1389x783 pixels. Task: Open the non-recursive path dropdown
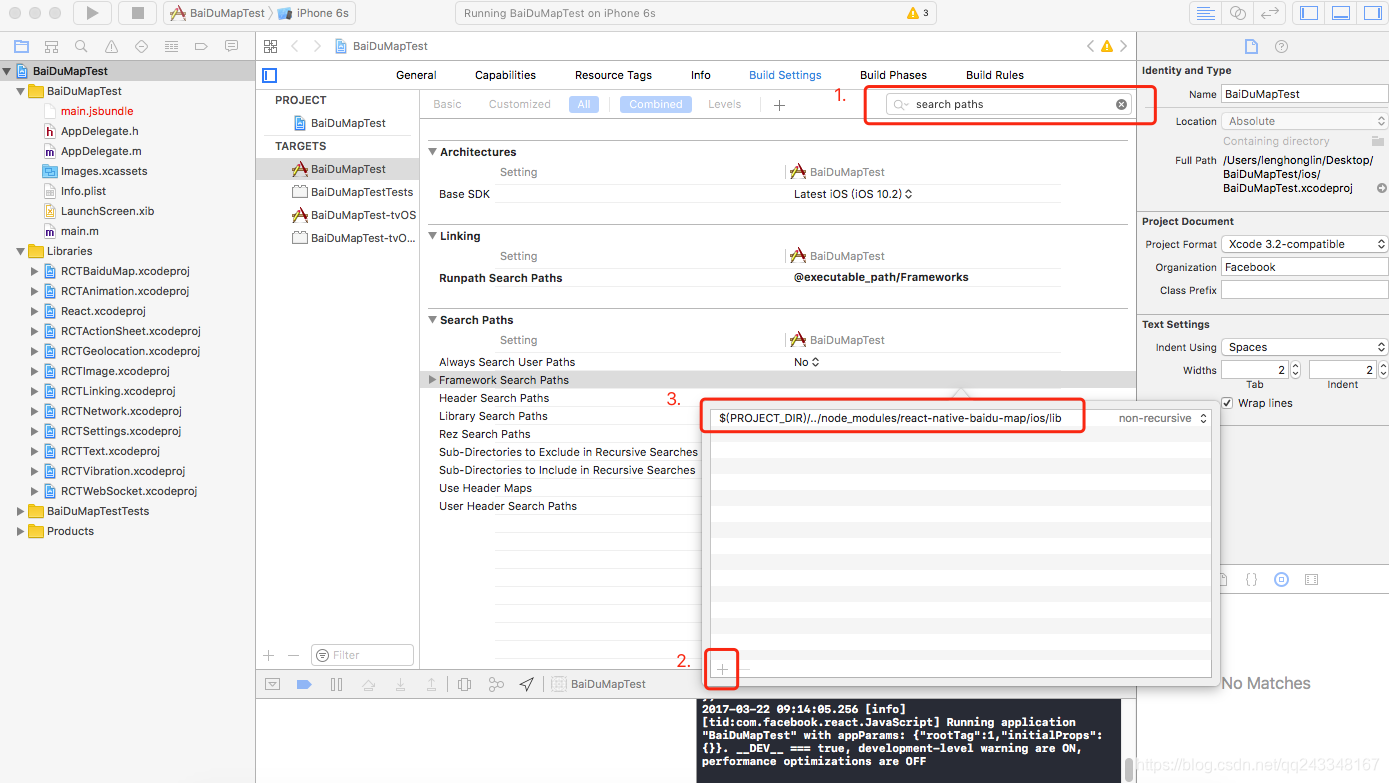coord(1163,418)
